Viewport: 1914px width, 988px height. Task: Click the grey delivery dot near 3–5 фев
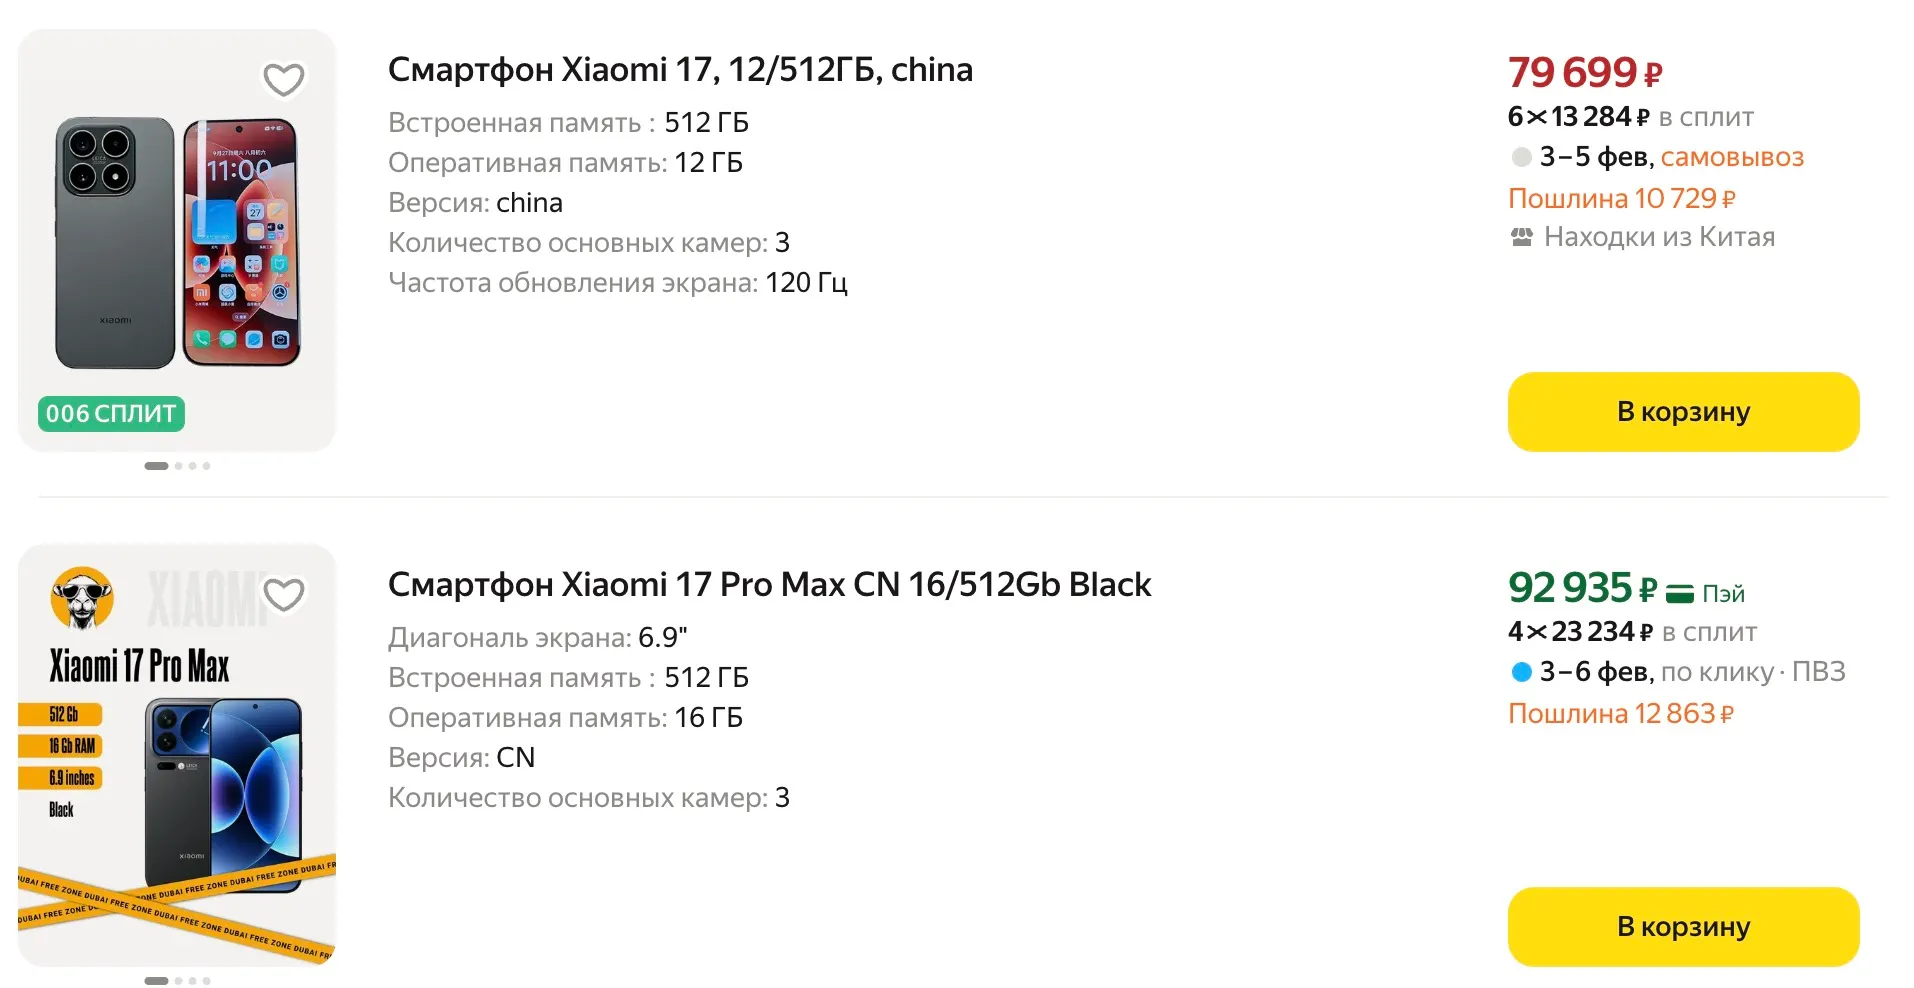(x=1521, y=157)
